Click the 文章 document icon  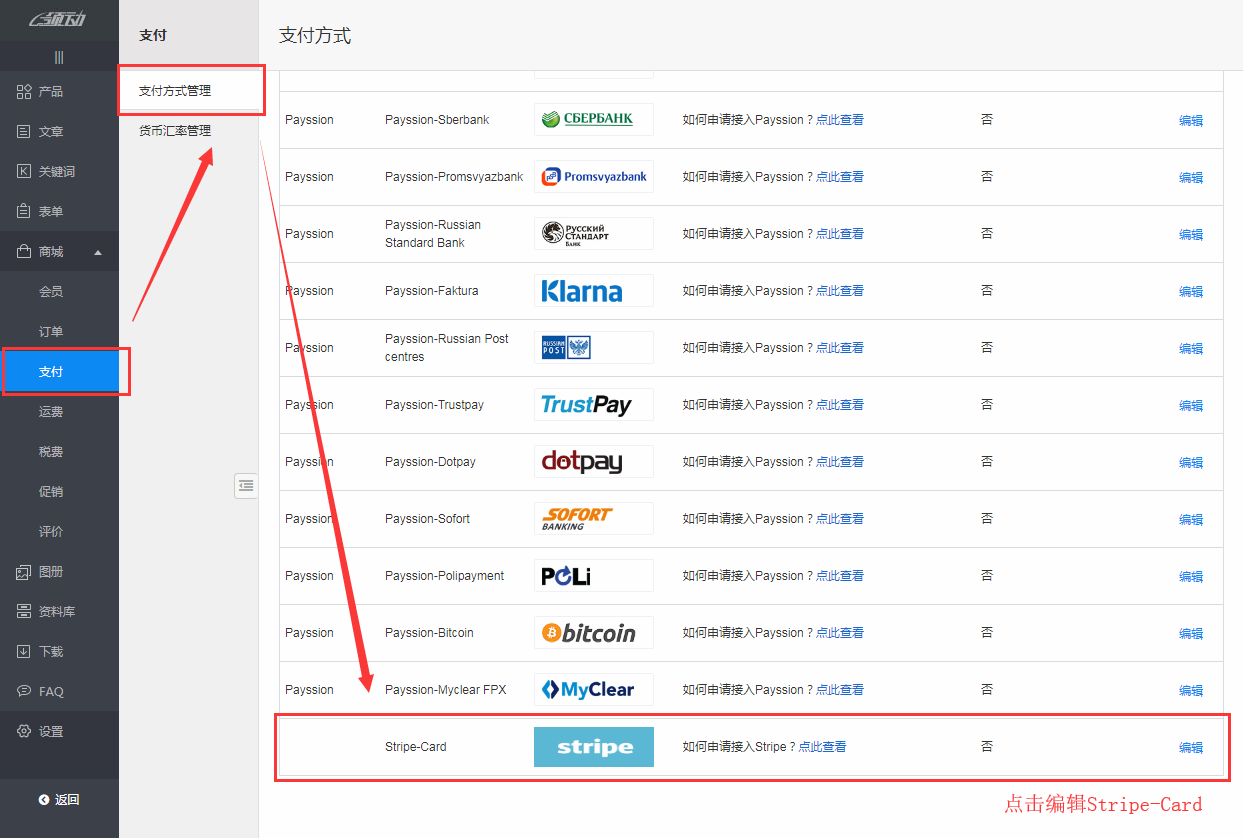click(24, 132)
